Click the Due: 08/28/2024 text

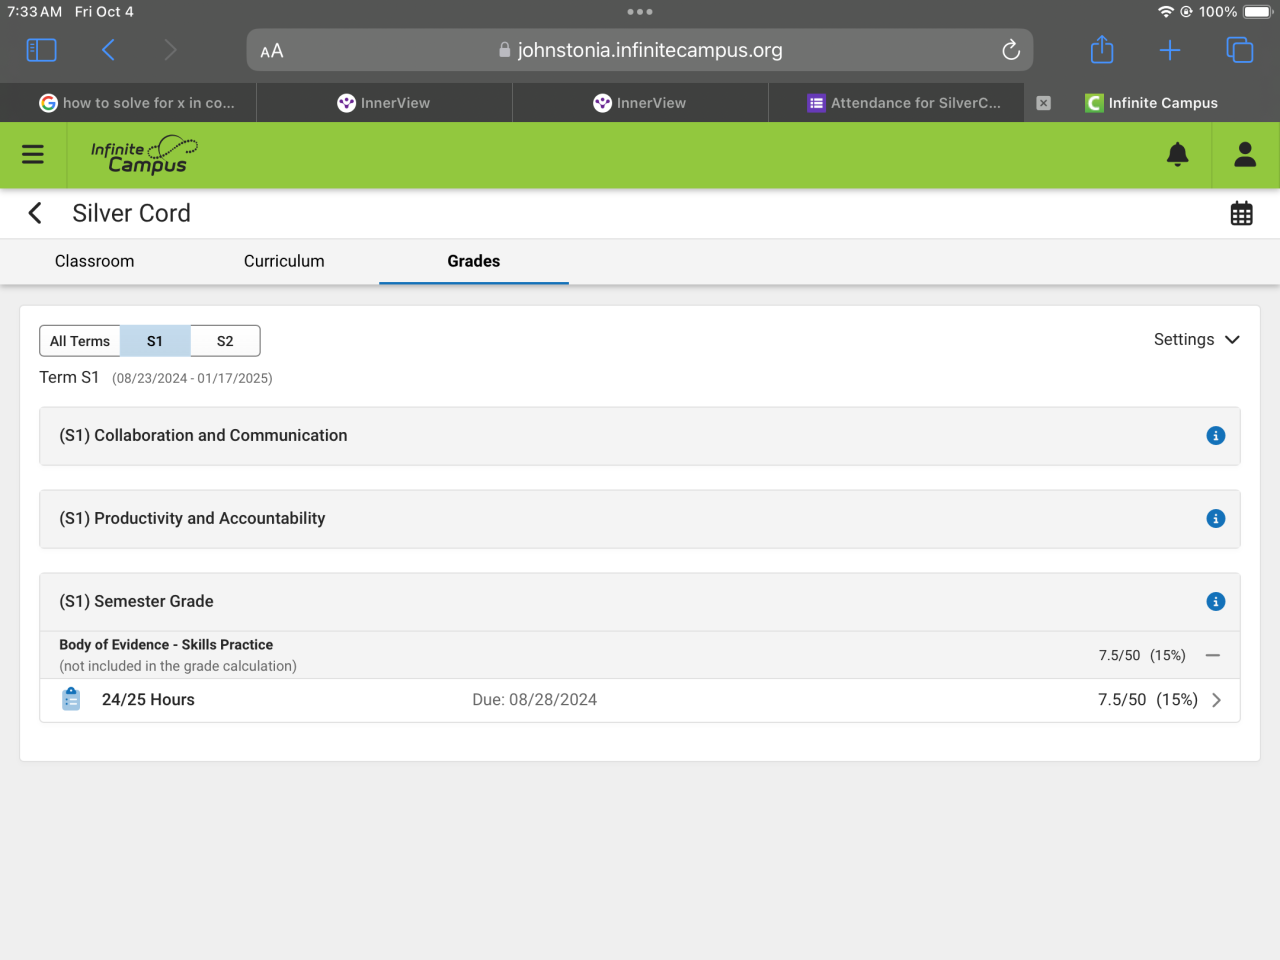click(535, 700)
